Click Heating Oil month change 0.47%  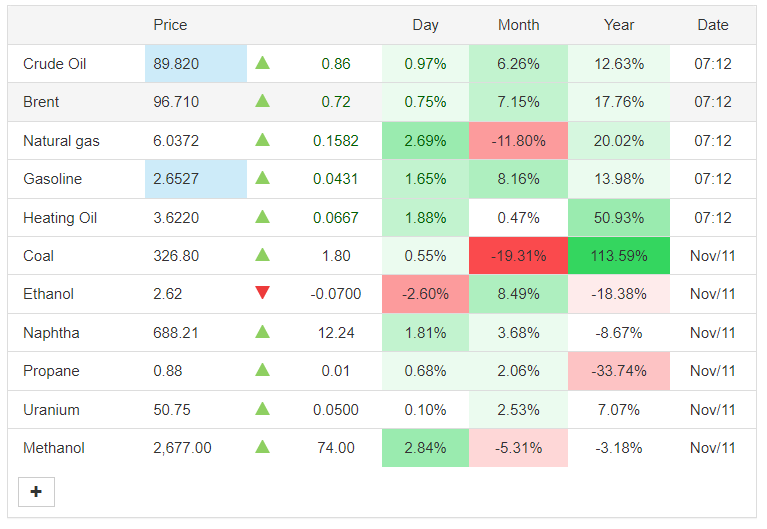(x=519, y=218)
